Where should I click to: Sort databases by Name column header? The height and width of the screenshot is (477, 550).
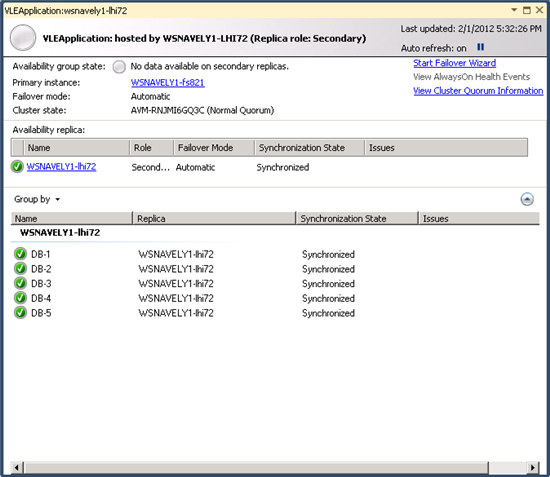tap(72, 219)
